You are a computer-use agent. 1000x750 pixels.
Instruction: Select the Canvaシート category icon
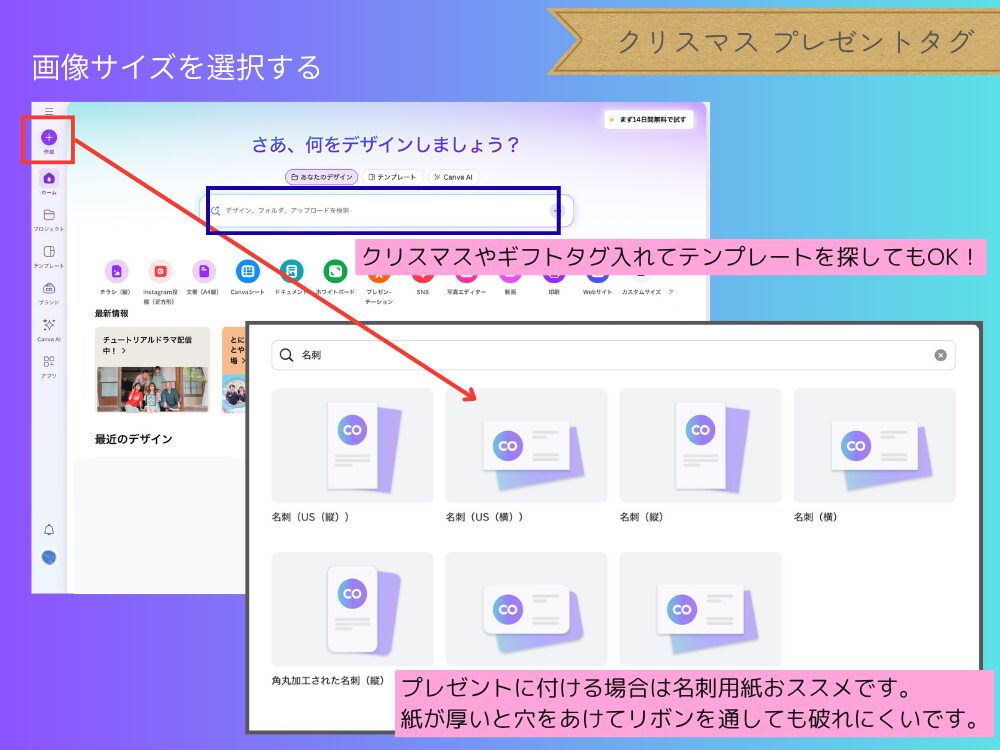coord(245,271)
